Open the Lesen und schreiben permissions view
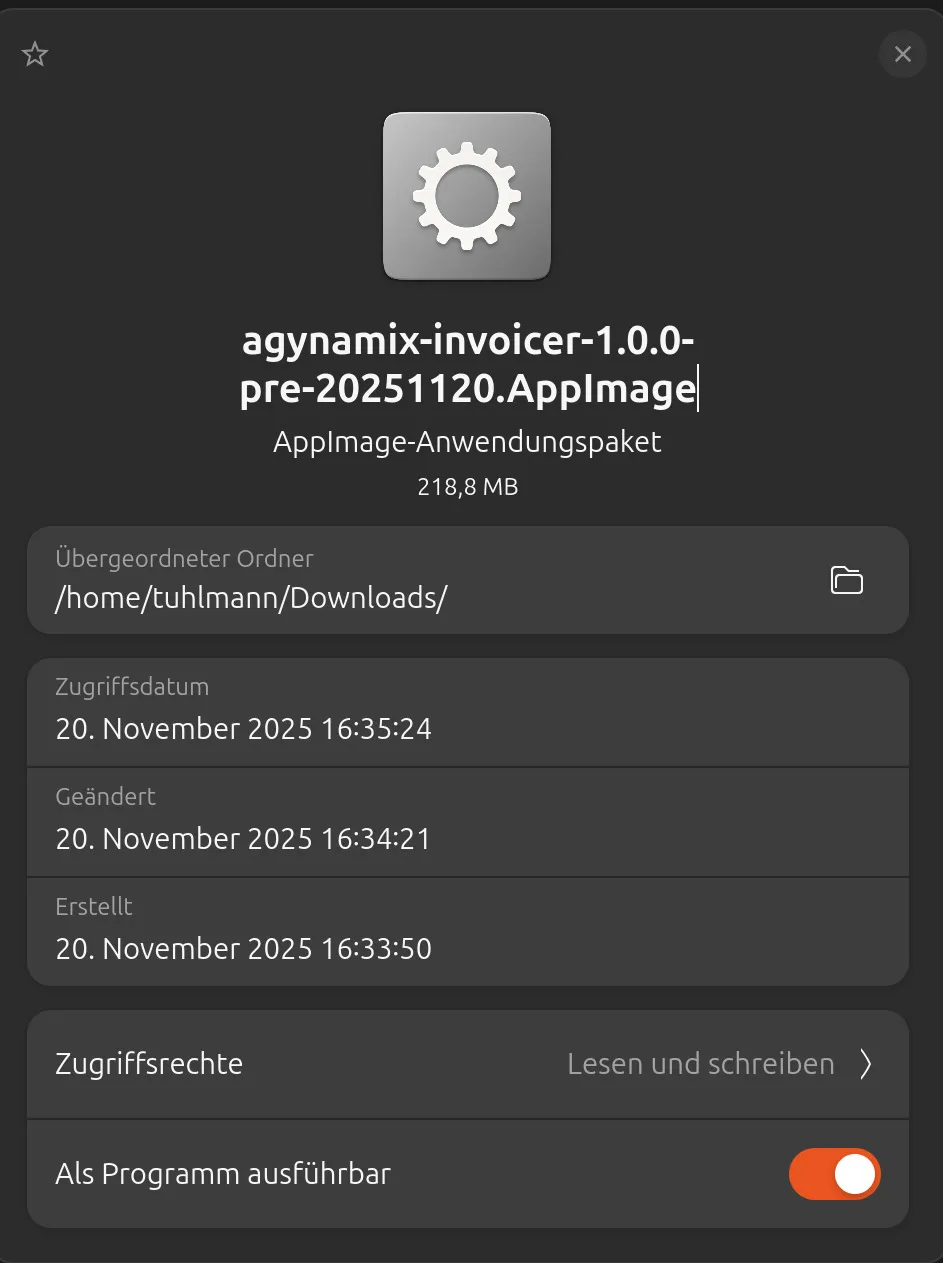 [x=700, y=1064]
